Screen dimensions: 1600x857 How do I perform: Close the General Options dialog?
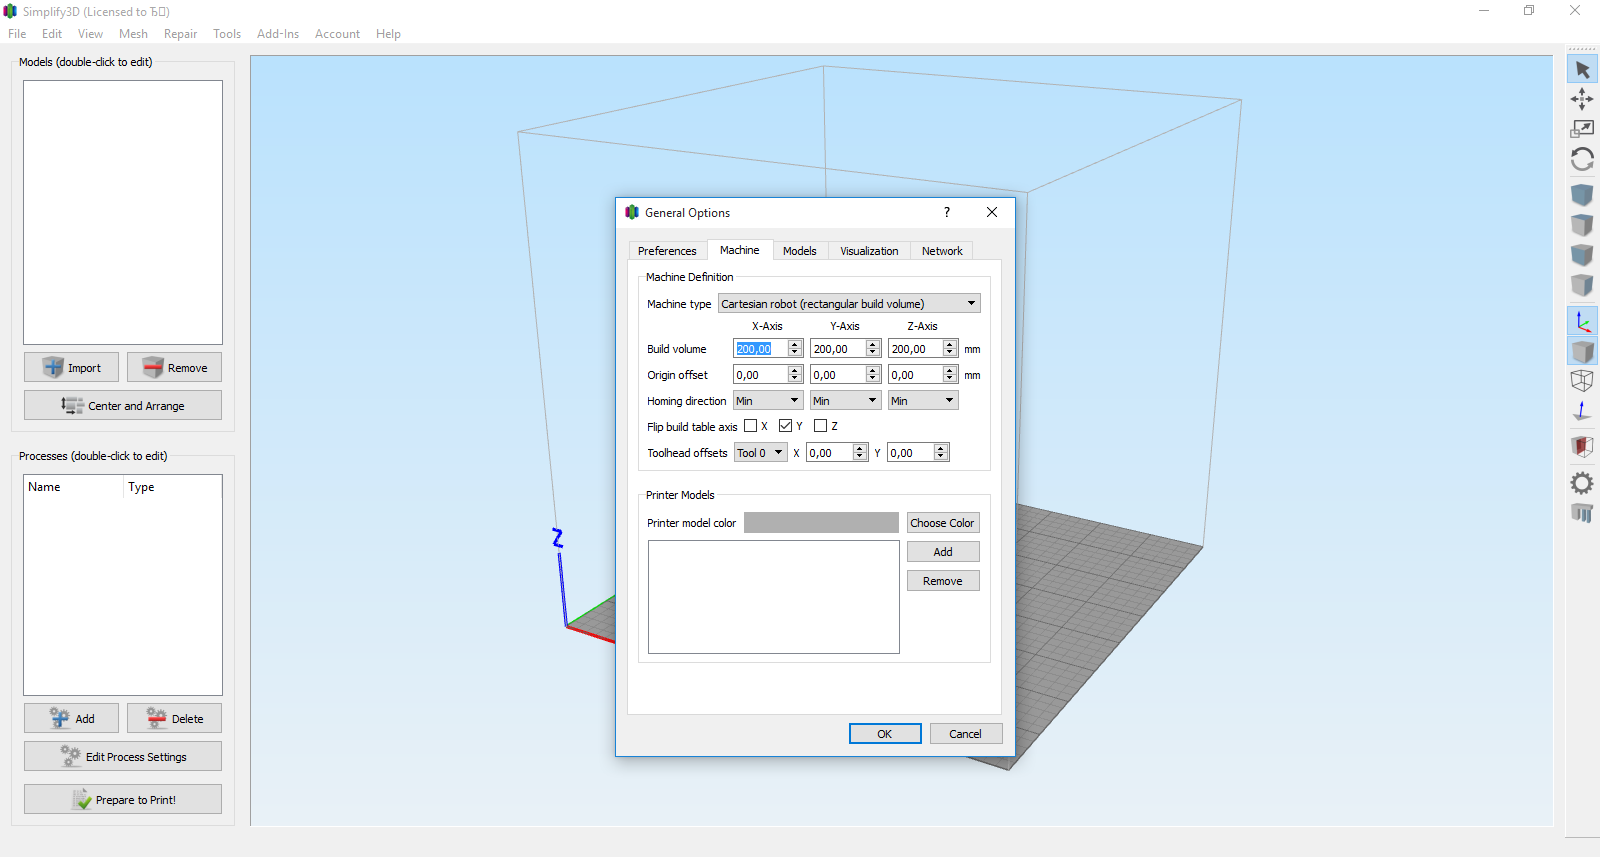tap(992, 212)
